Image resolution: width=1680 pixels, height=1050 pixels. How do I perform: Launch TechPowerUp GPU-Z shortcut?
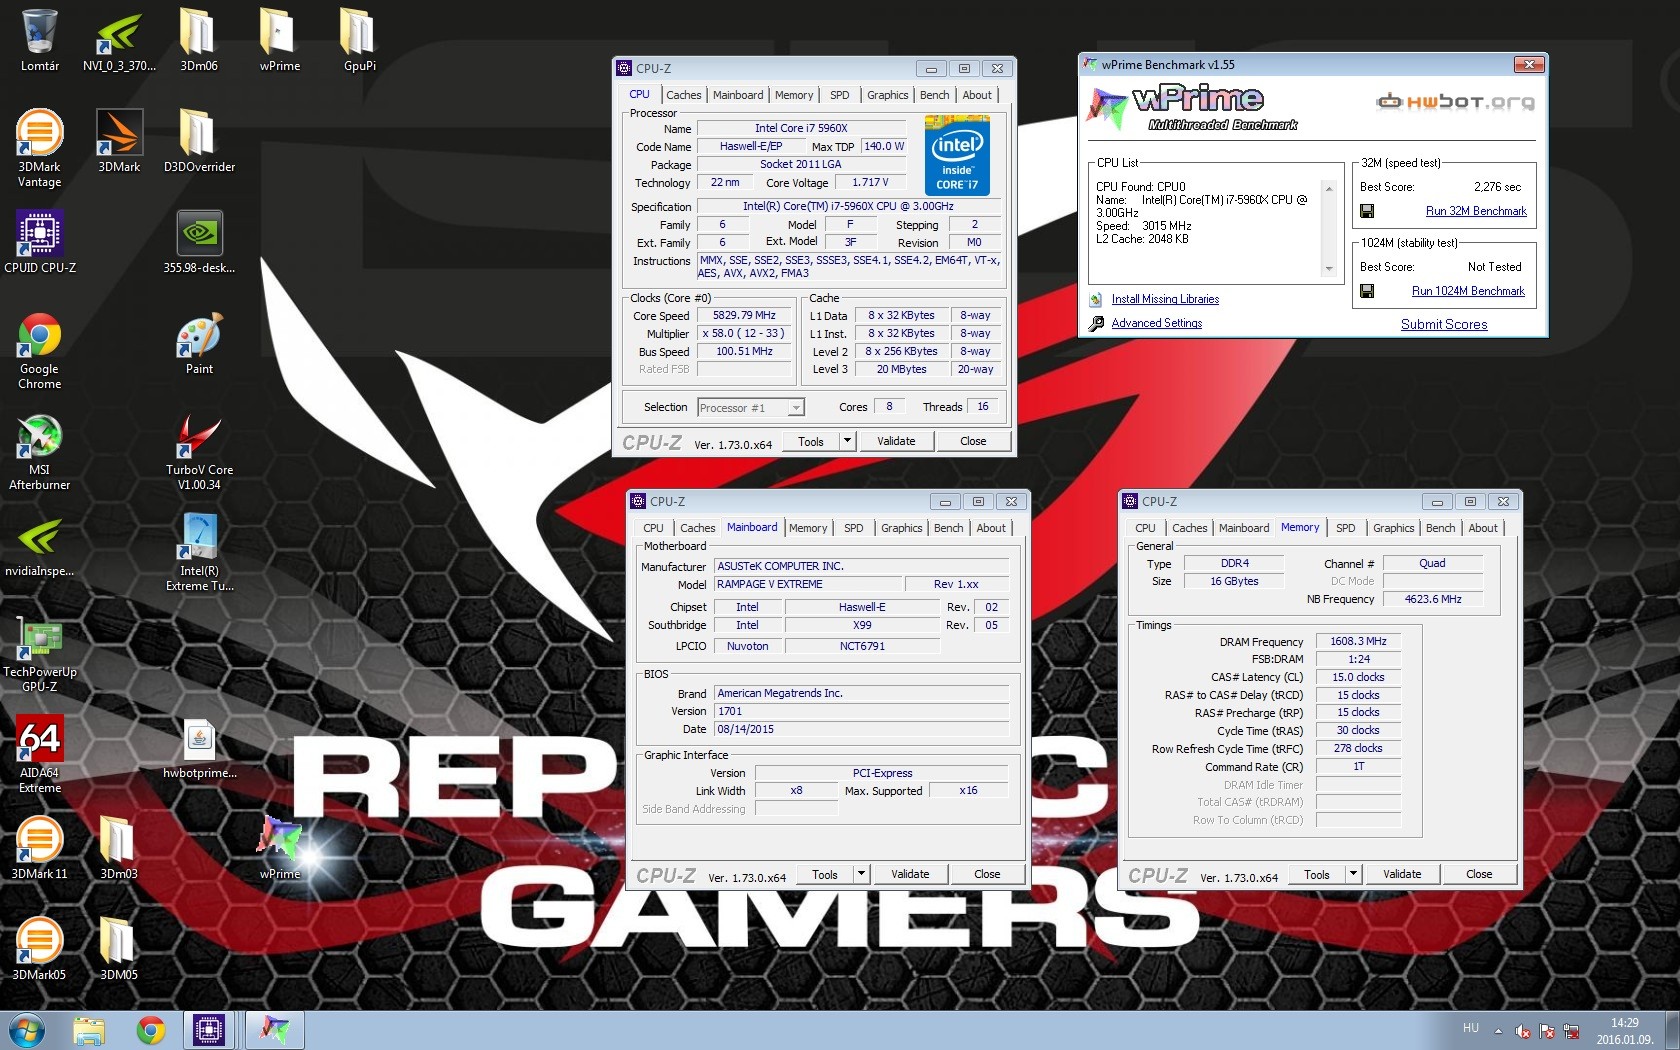39,654
